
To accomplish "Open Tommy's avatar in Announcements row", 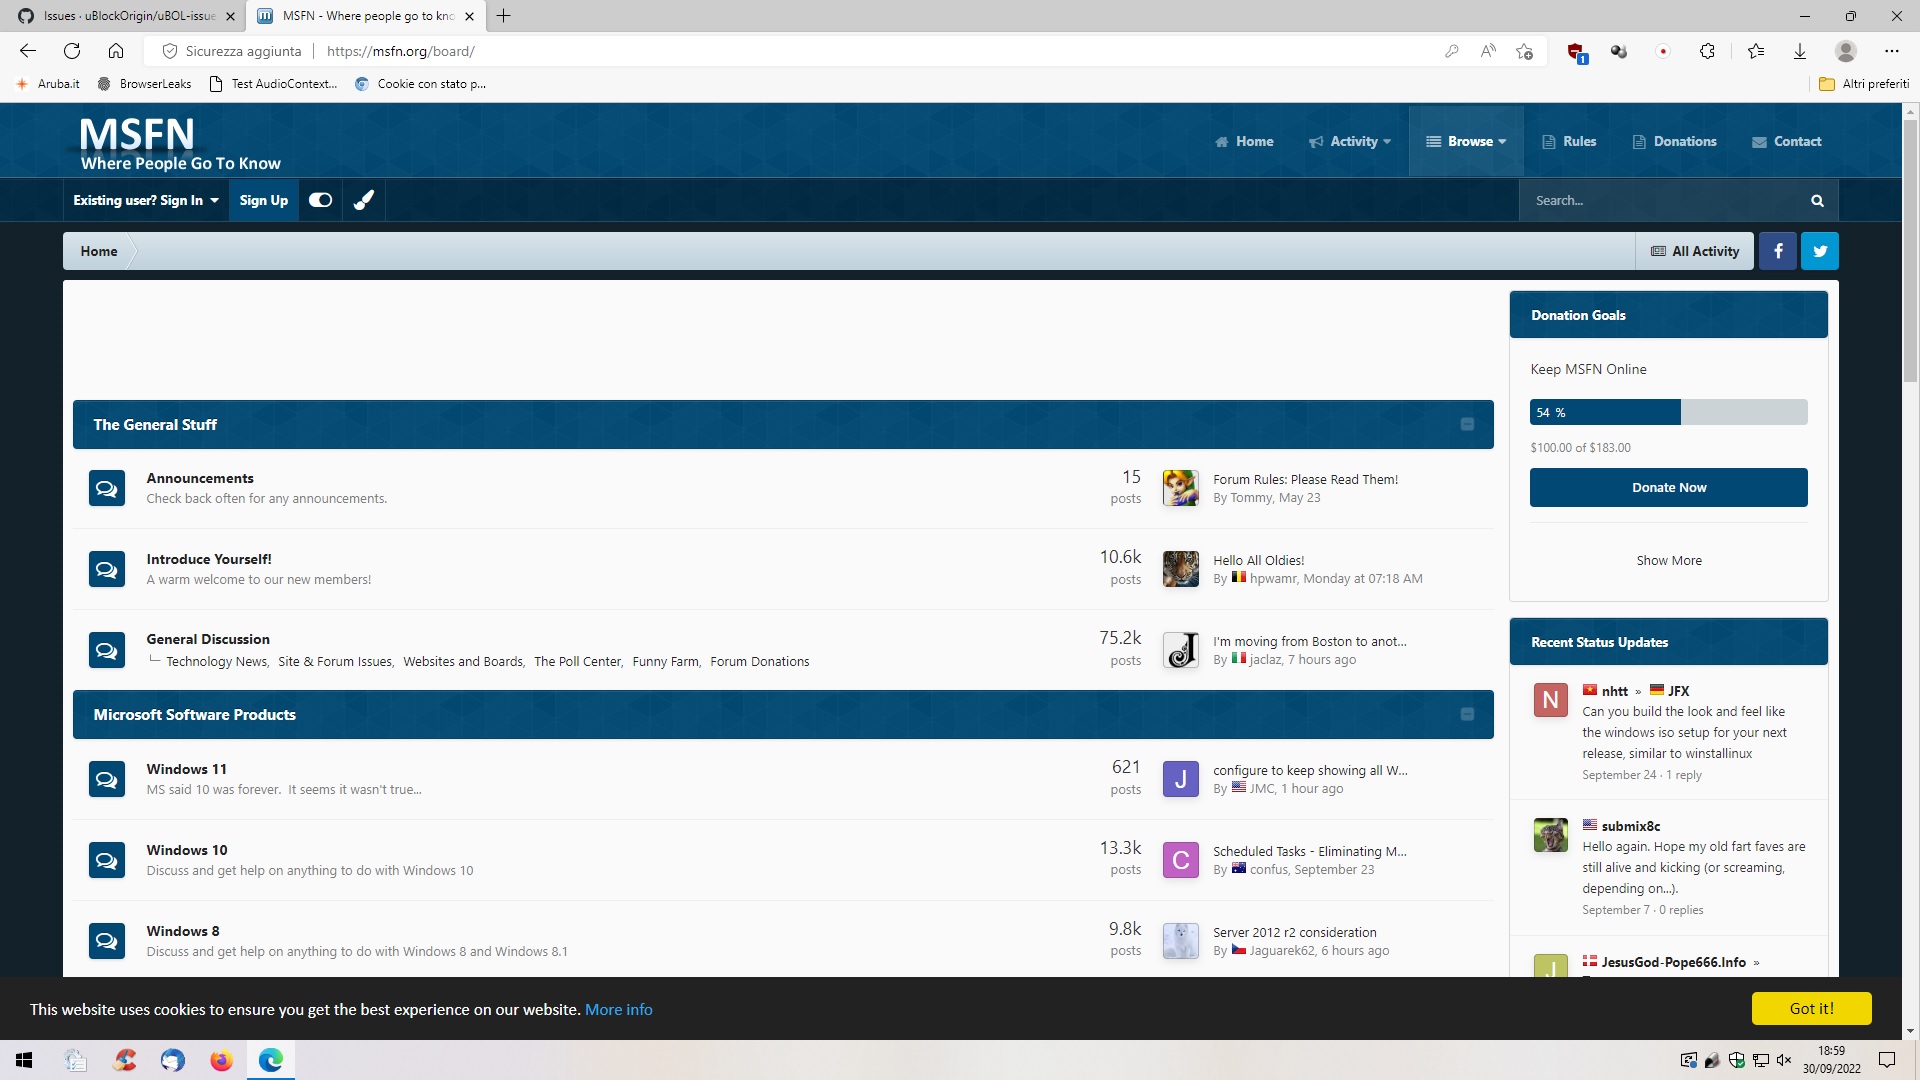I will pyautogui.click(x=1181, y=488).
